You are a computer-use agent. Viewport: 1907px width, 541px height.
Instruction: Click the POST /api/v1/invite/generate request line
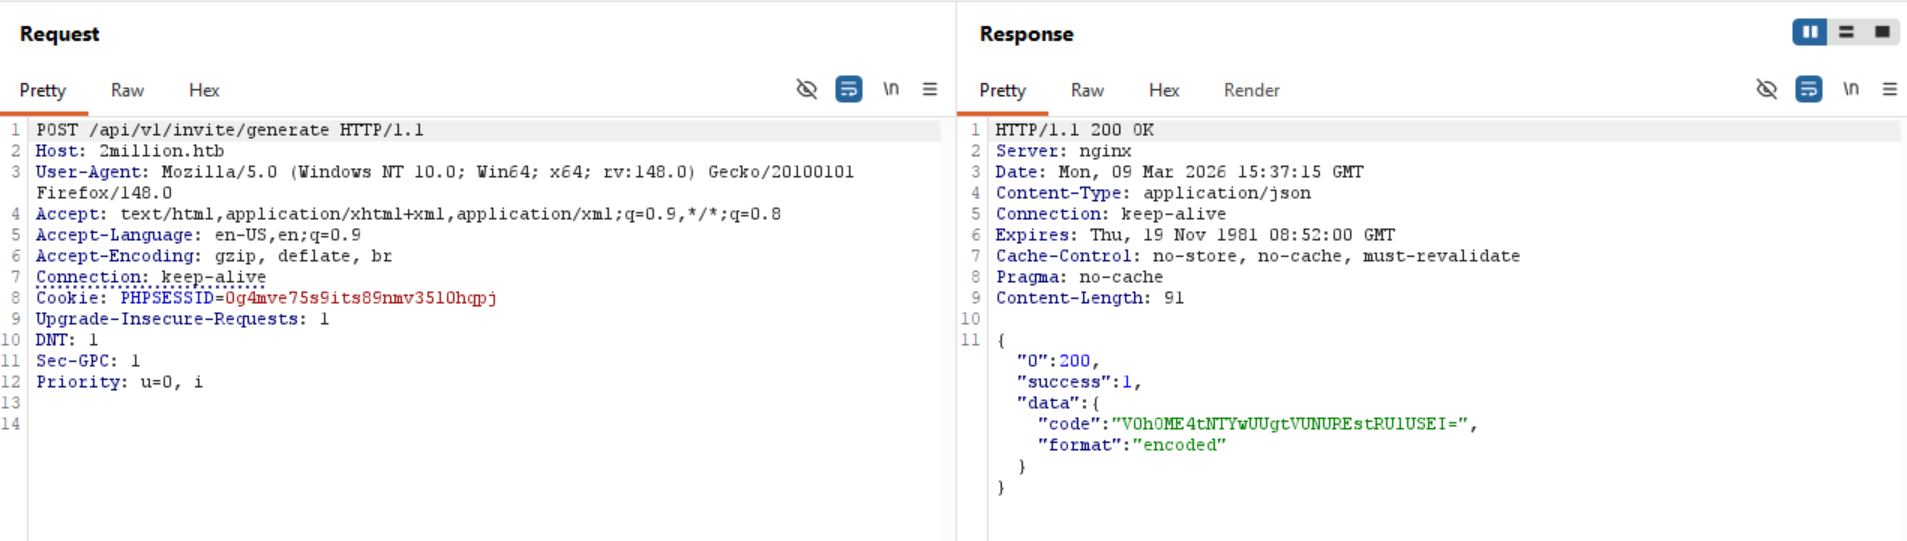[x=230, y=130]
